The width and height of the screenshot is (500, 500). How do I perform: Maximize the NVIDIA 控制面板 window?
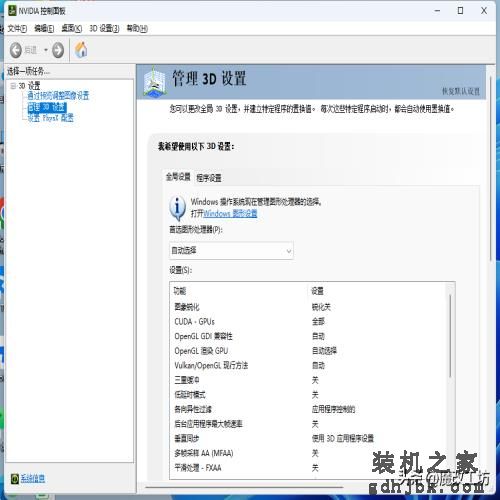pos(460,11)
